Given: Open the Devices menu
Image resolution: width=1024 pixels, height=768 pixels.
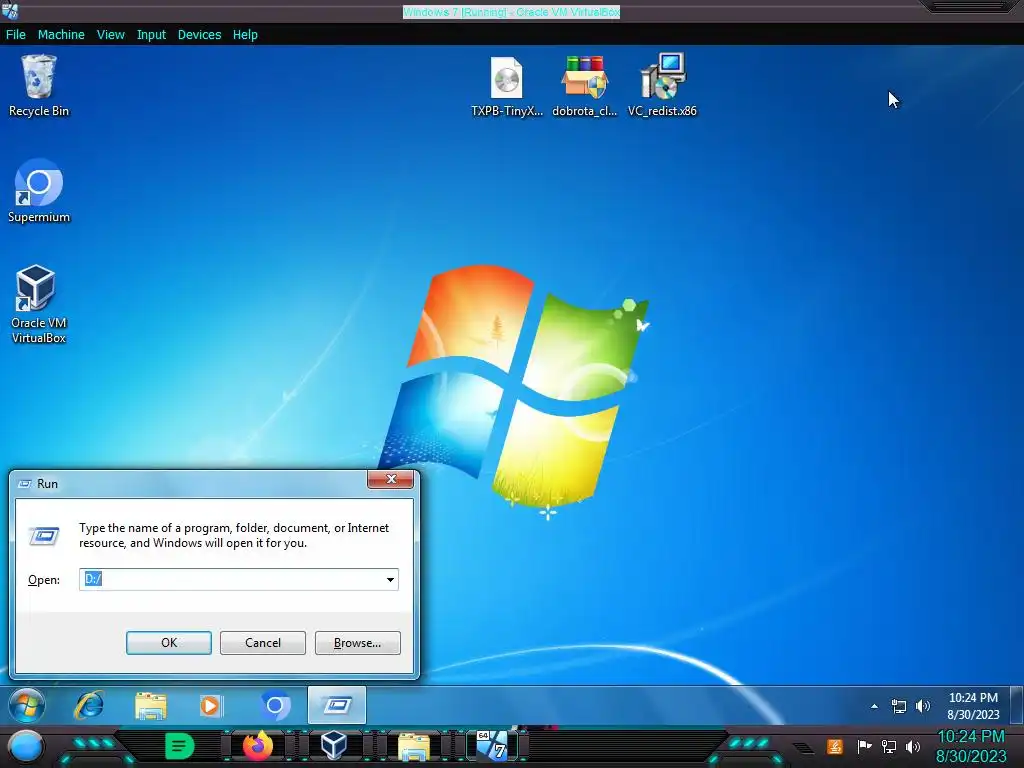Looking at the screenshot, I should coord(199,35).
